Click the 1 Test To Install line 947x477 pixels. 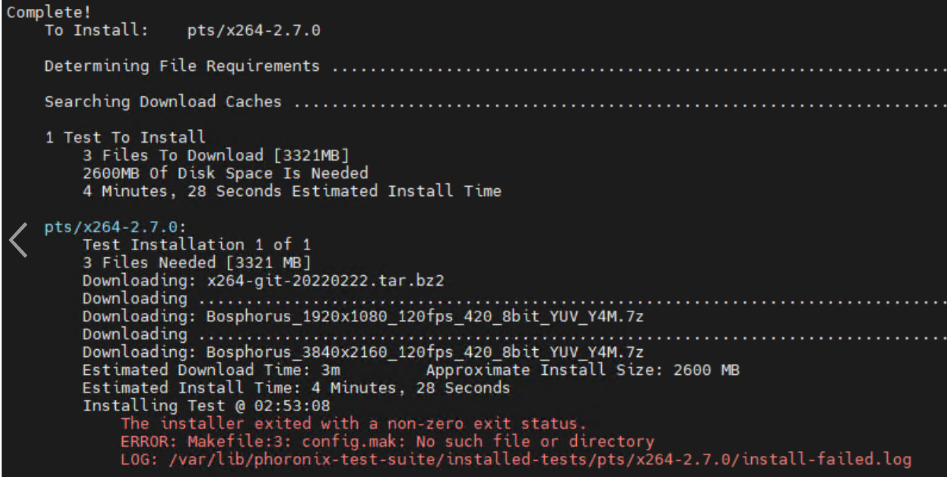(x=126, y=137)
